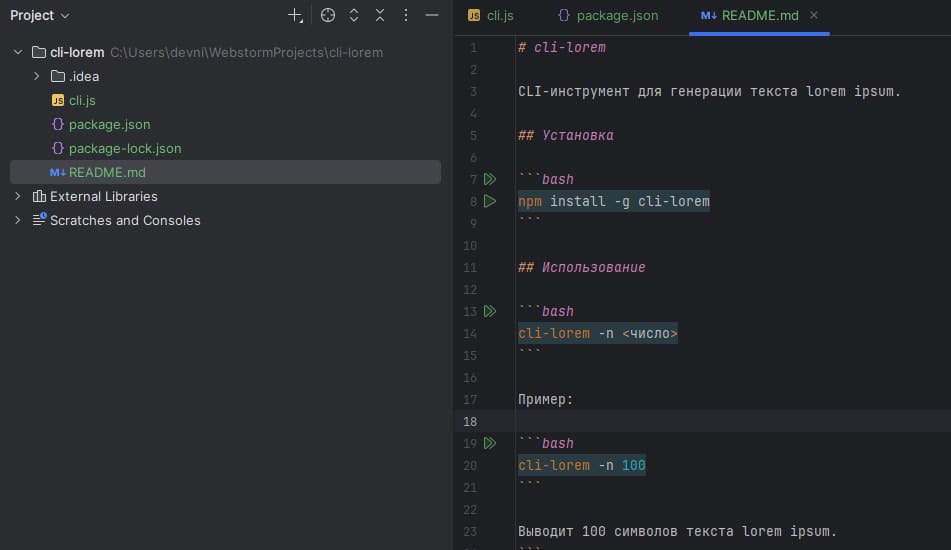Collapse the cli-lorem root folder
Image resolution: width=951 pixels, height=550 pixels.
(x=19, y=52)
